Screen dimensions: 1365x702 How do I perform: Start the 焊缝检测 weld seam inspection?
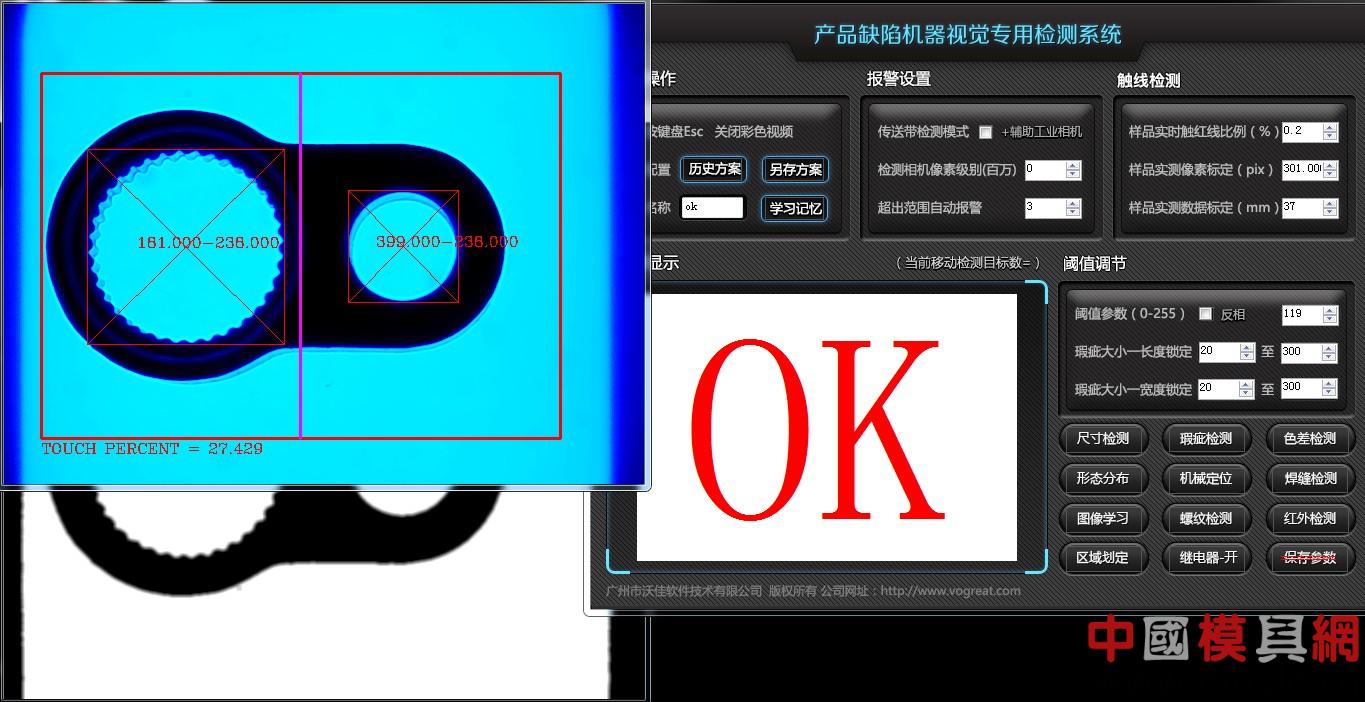tap(1309, 478)
